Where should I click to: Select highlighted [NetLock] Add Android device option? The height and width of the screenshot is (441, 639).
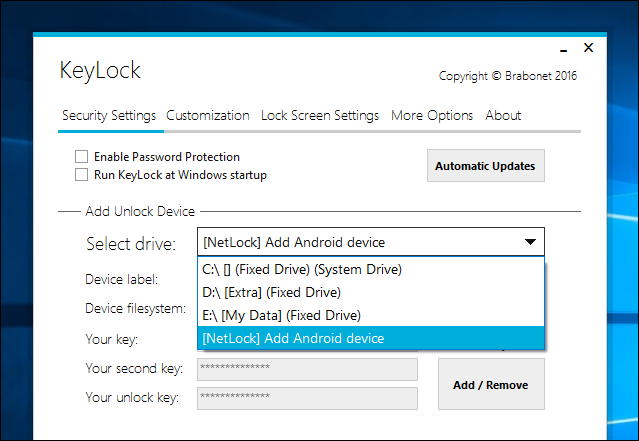pos(371,338)
